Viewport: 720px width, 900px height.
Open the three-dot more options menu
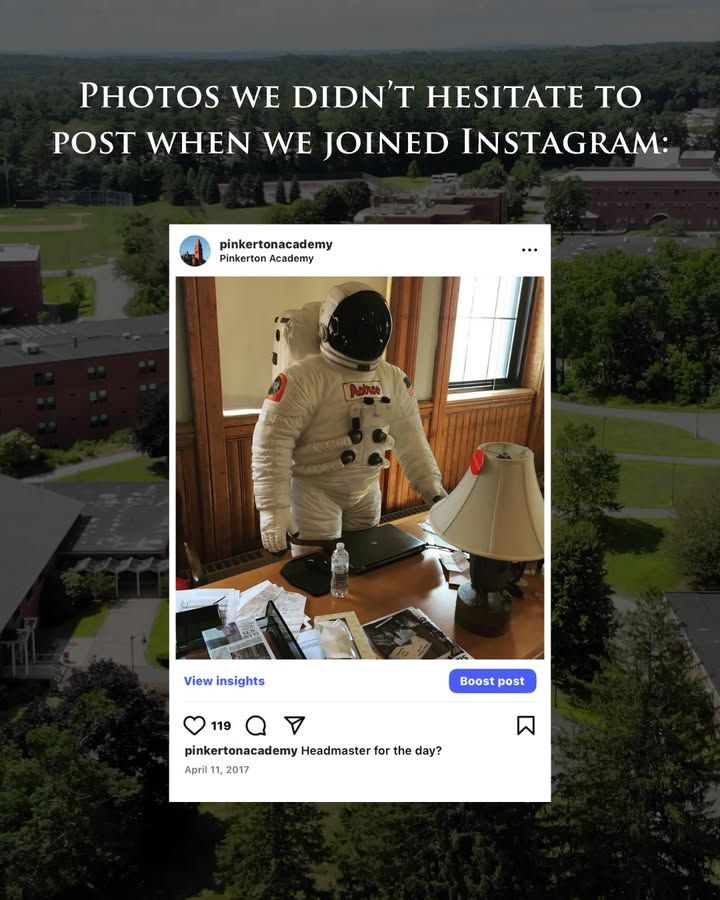pos(529,250)
